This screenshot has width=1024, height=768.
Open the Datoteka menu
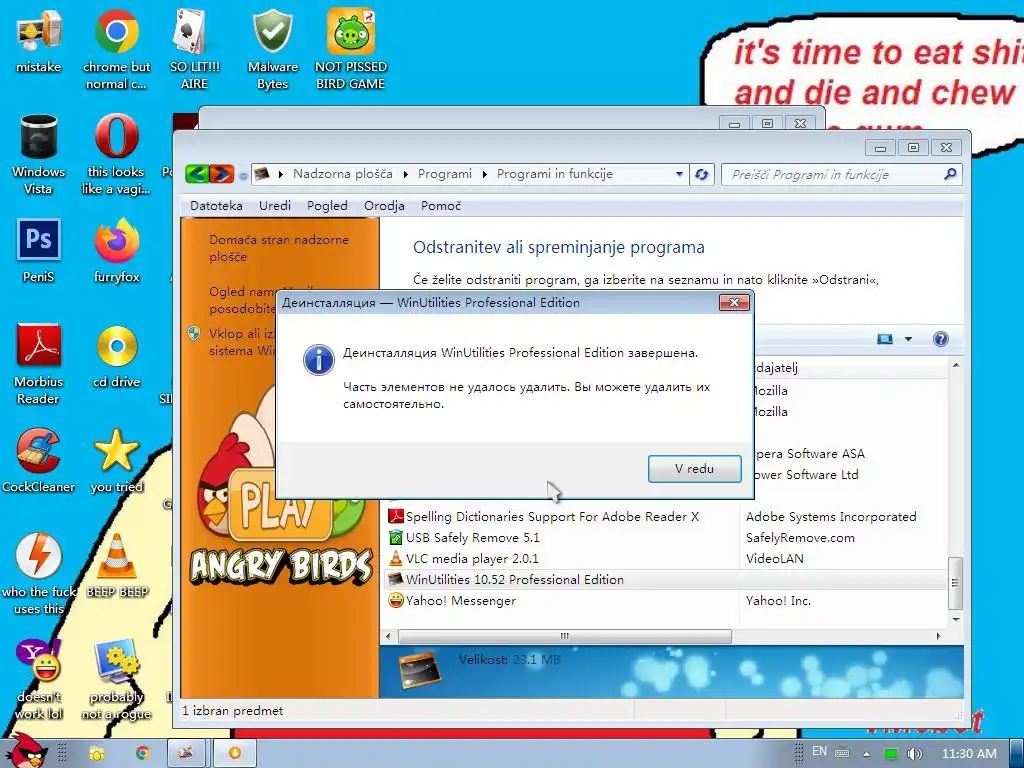pyautogui.click(x=216, y=206)
